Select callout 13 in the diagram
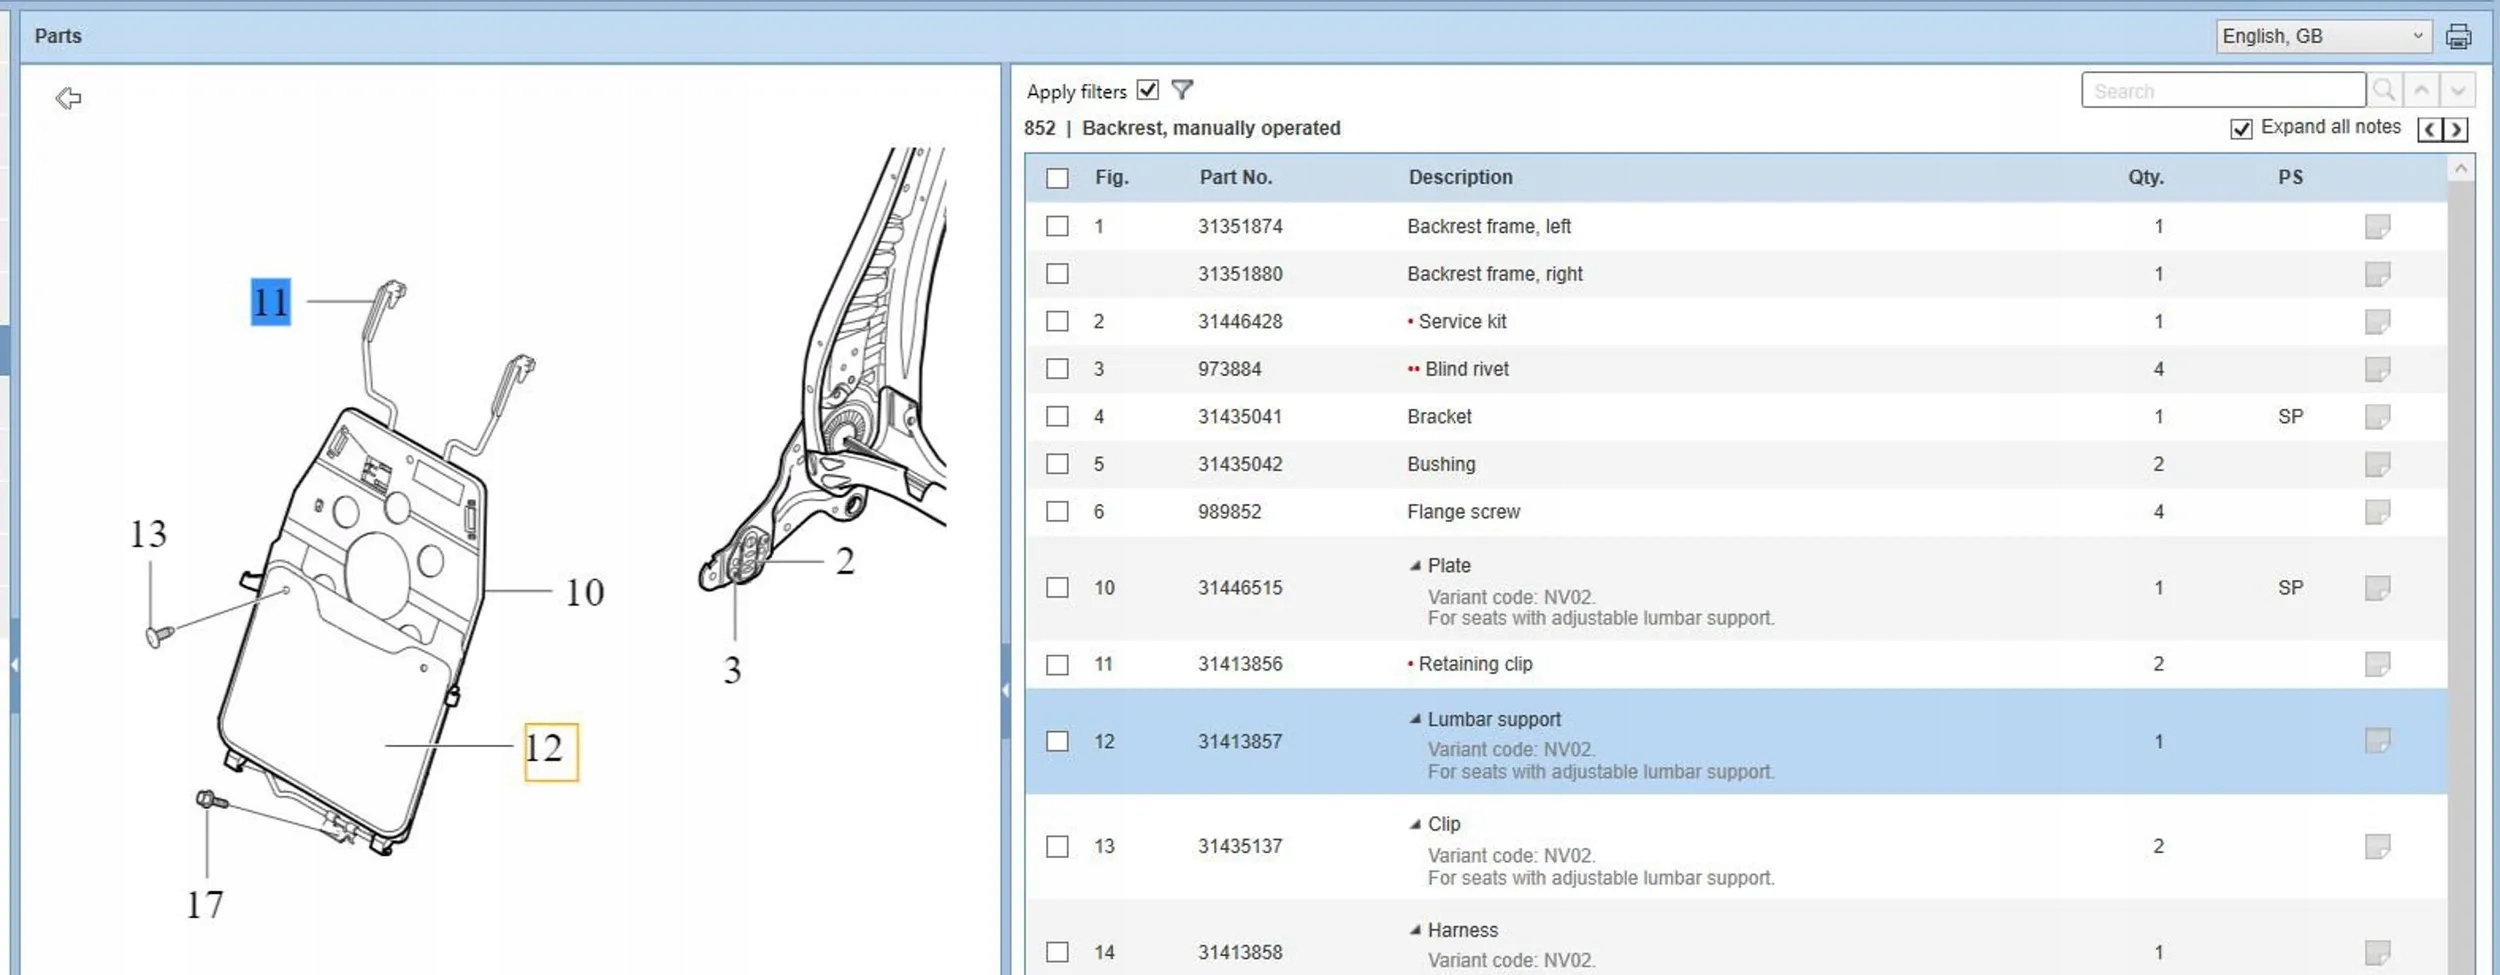This screenshot has width=2500, height=975. [x=148, y=534]
